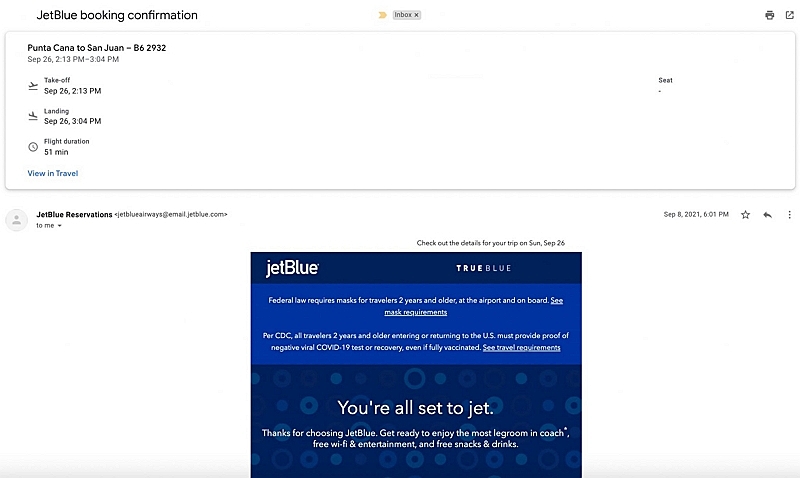Image resolution: width=800 pixels, height=478 pixels.
Task: Click the TRUEBLUE logo in email header
Action: (x=483, y=268)
